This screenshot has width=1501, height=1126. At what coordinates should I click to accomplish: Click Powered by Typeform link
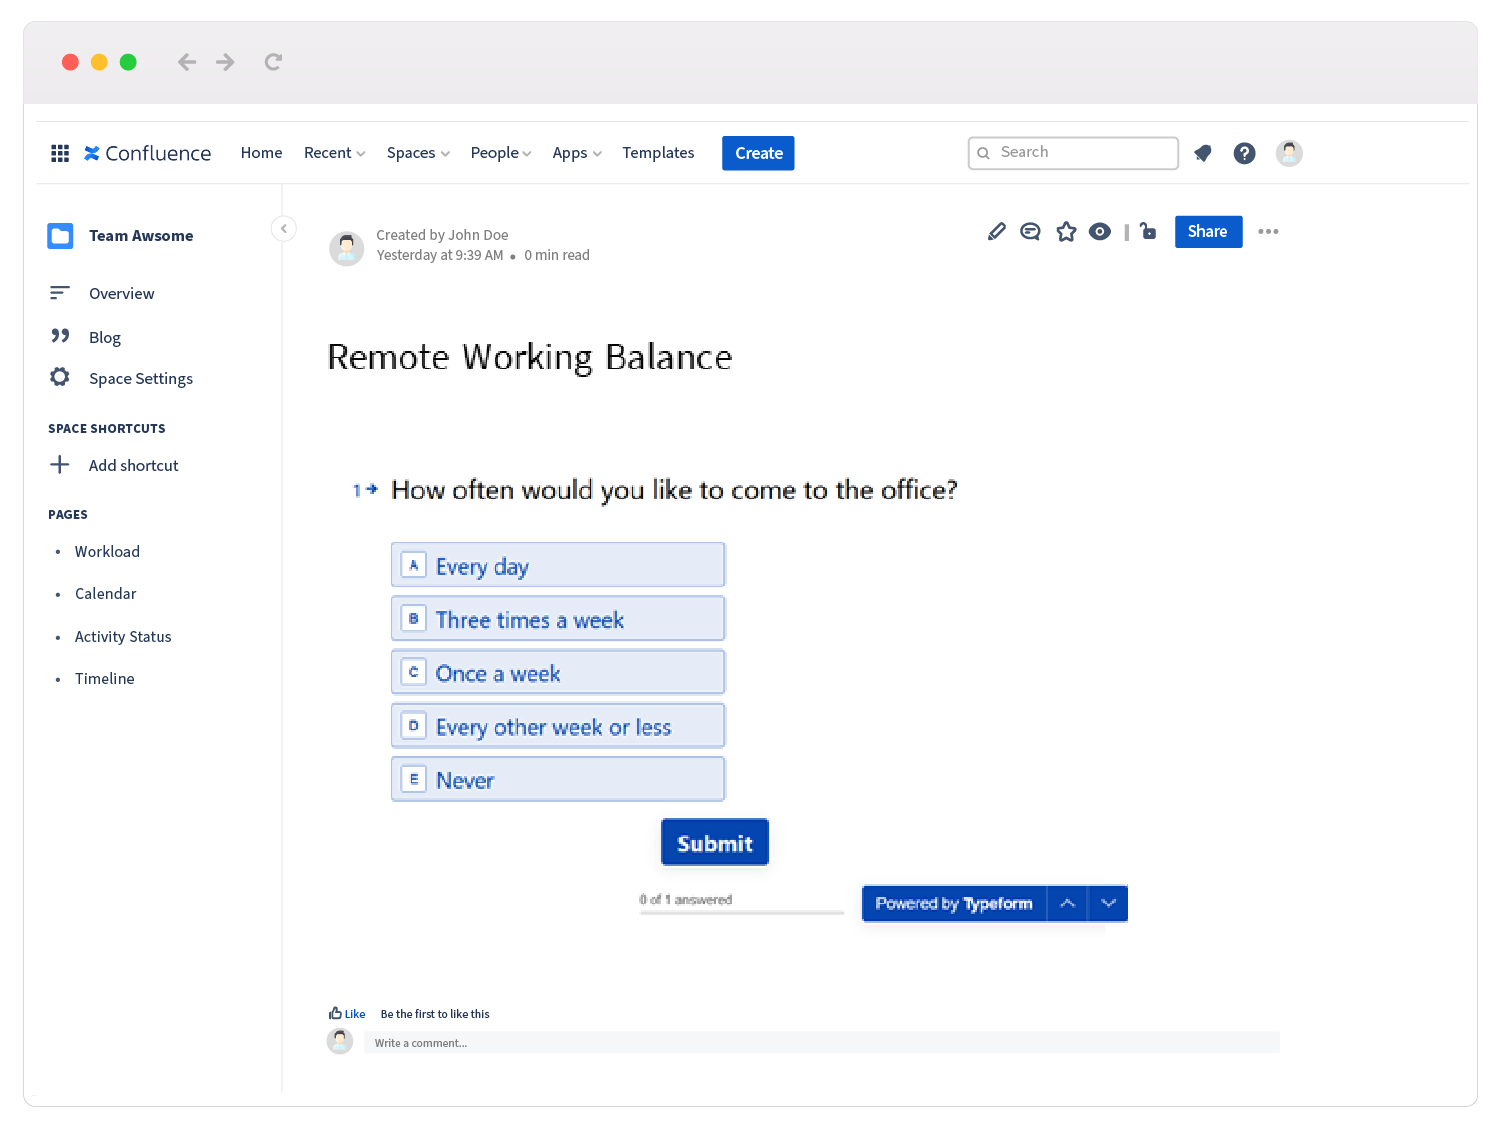(x=954, y=904)
